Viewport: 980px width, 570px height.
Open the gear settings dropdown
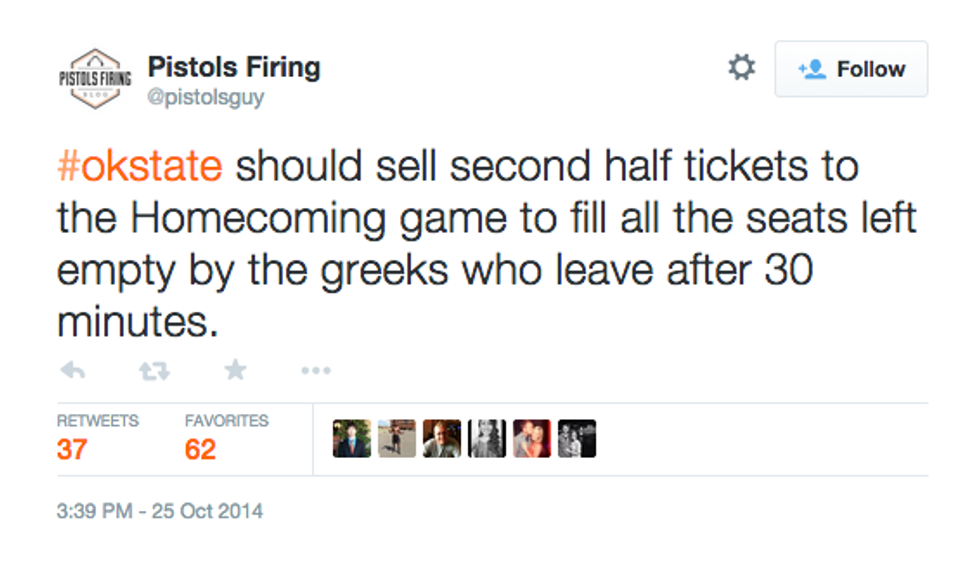coord(741,68)
